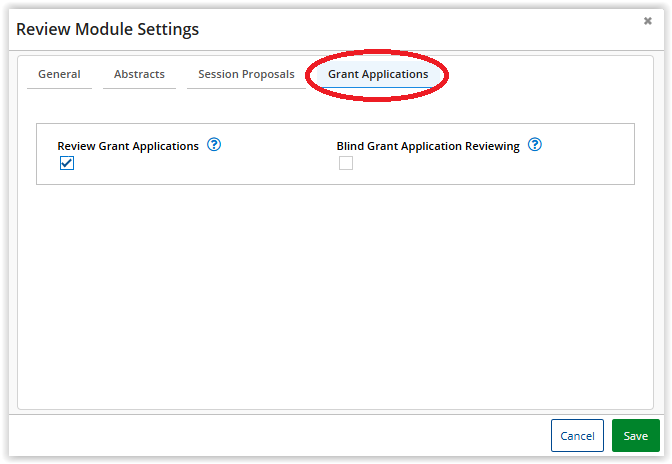Switch to the General tab
The image size is (672, 464).
(x=59, y=75)
